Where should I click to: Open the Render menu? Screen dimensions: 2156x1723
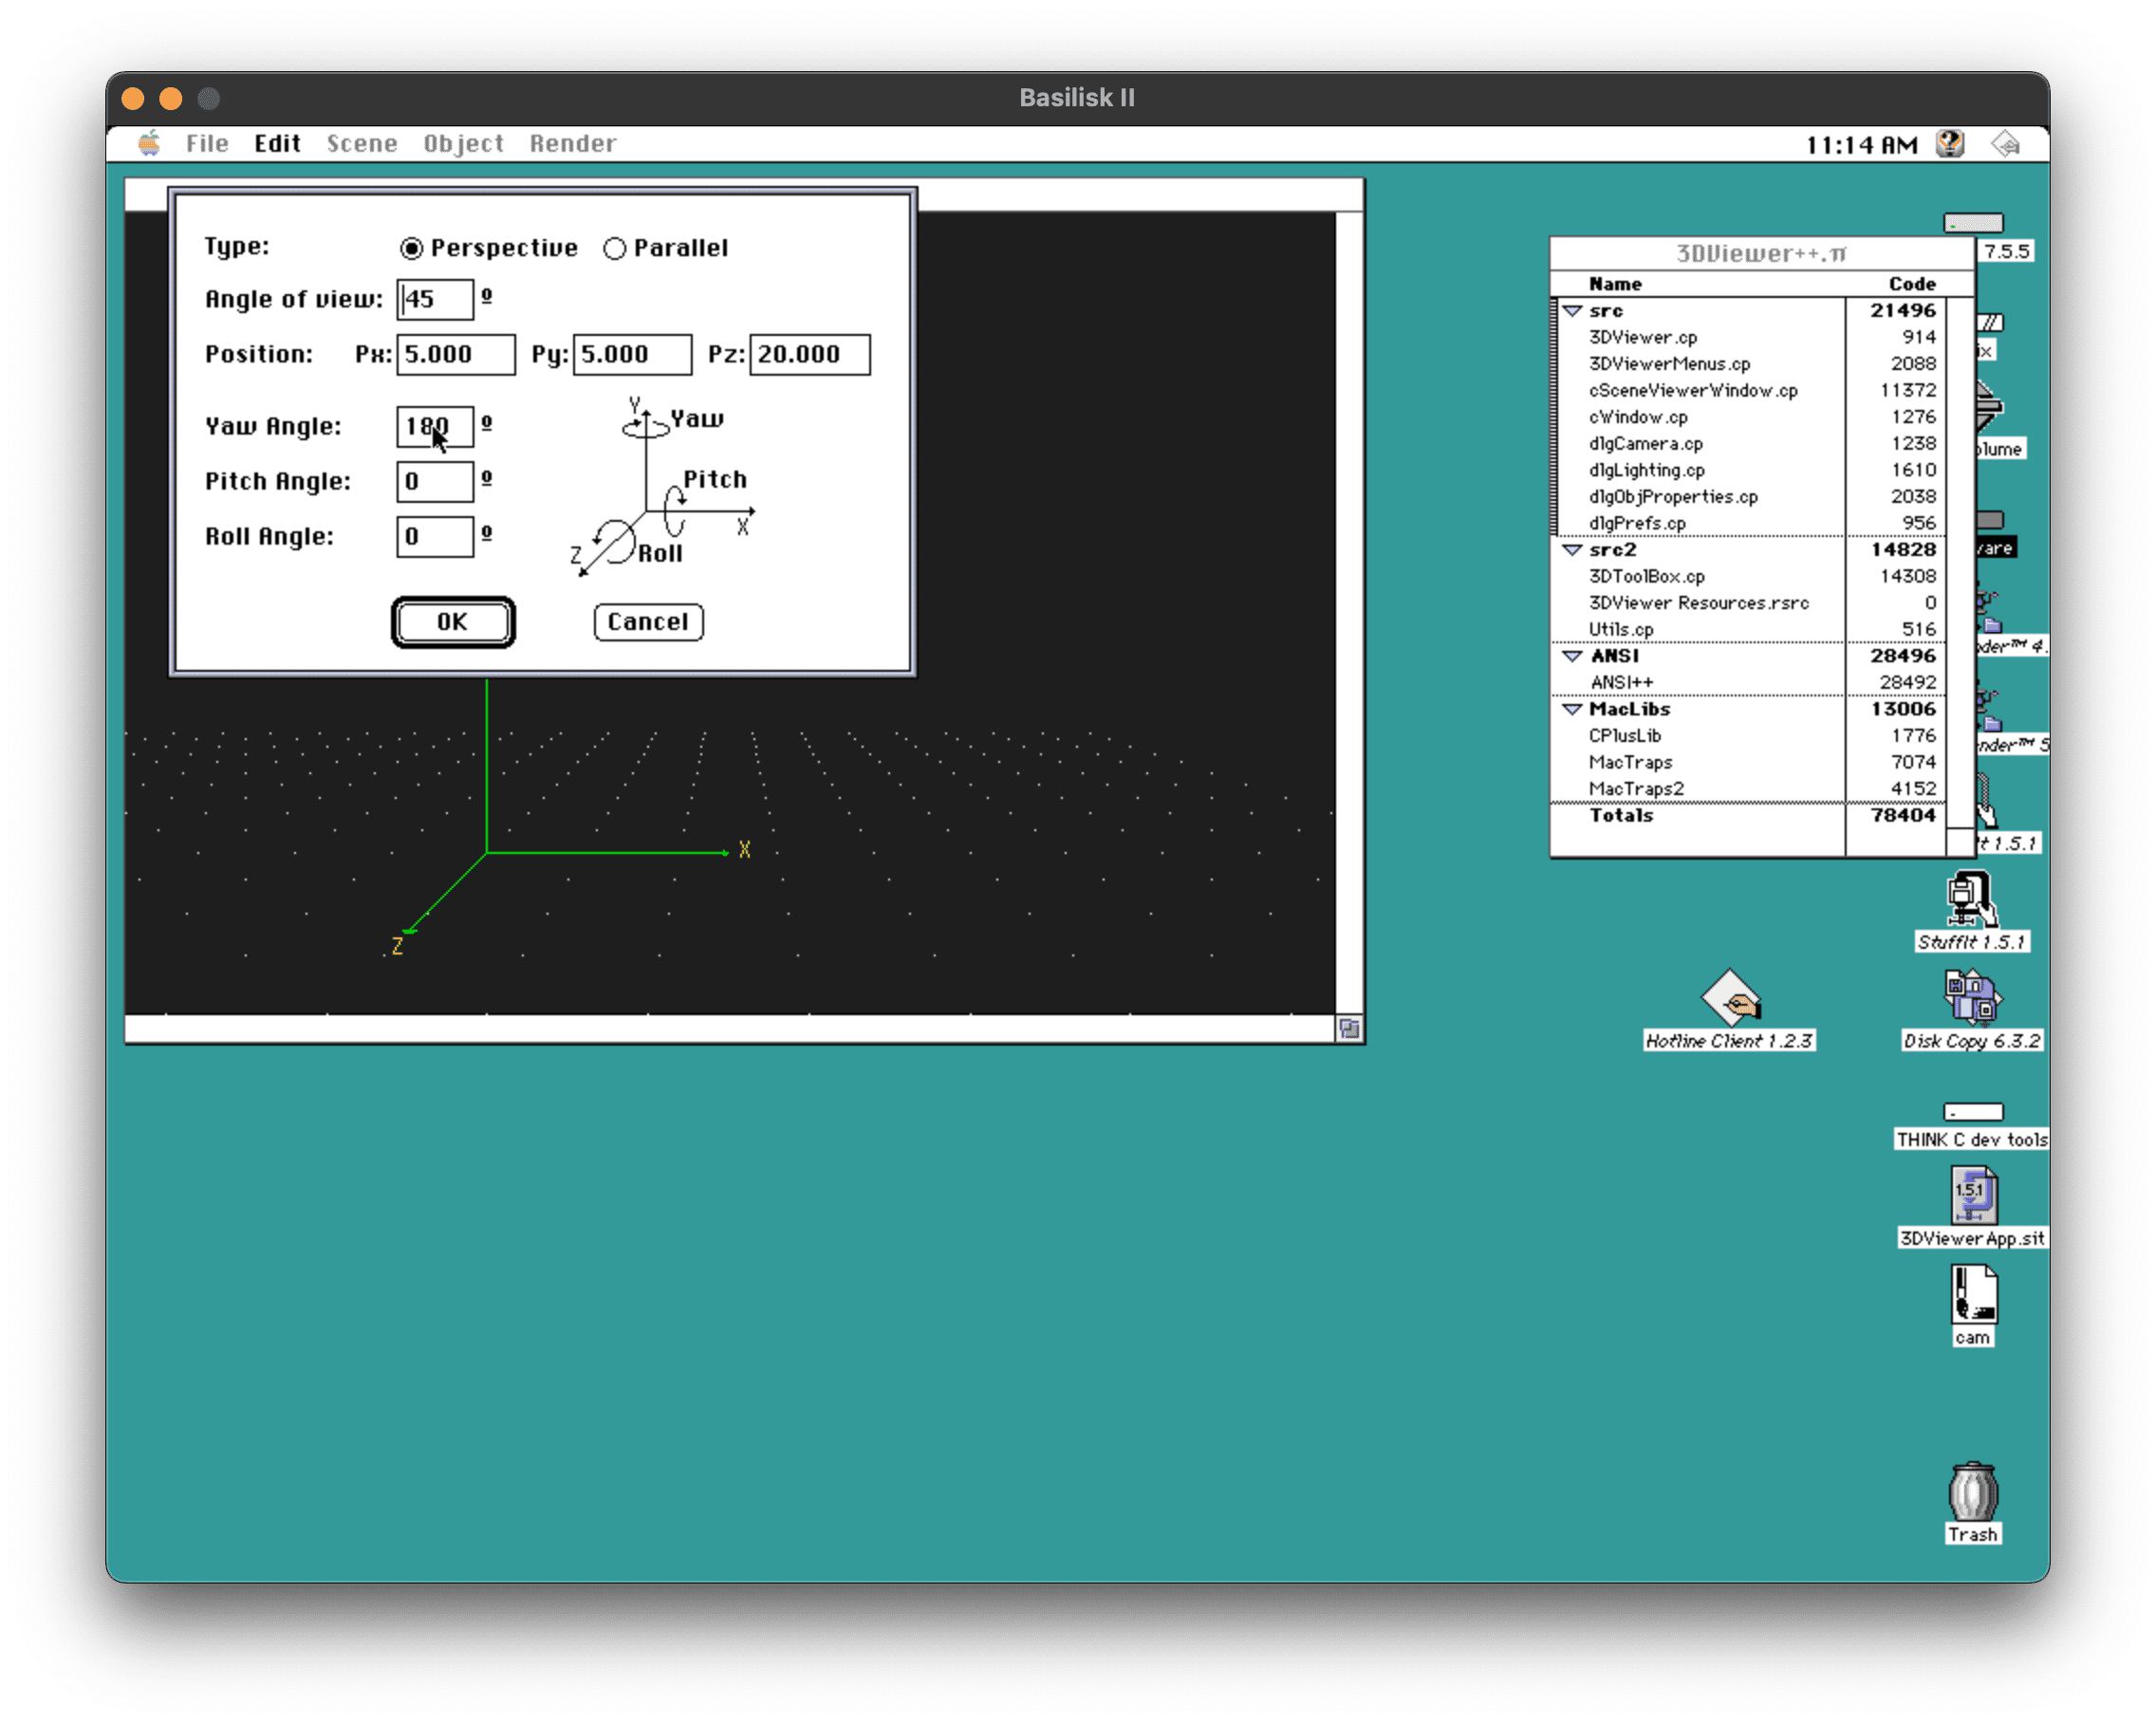point(573,144)
